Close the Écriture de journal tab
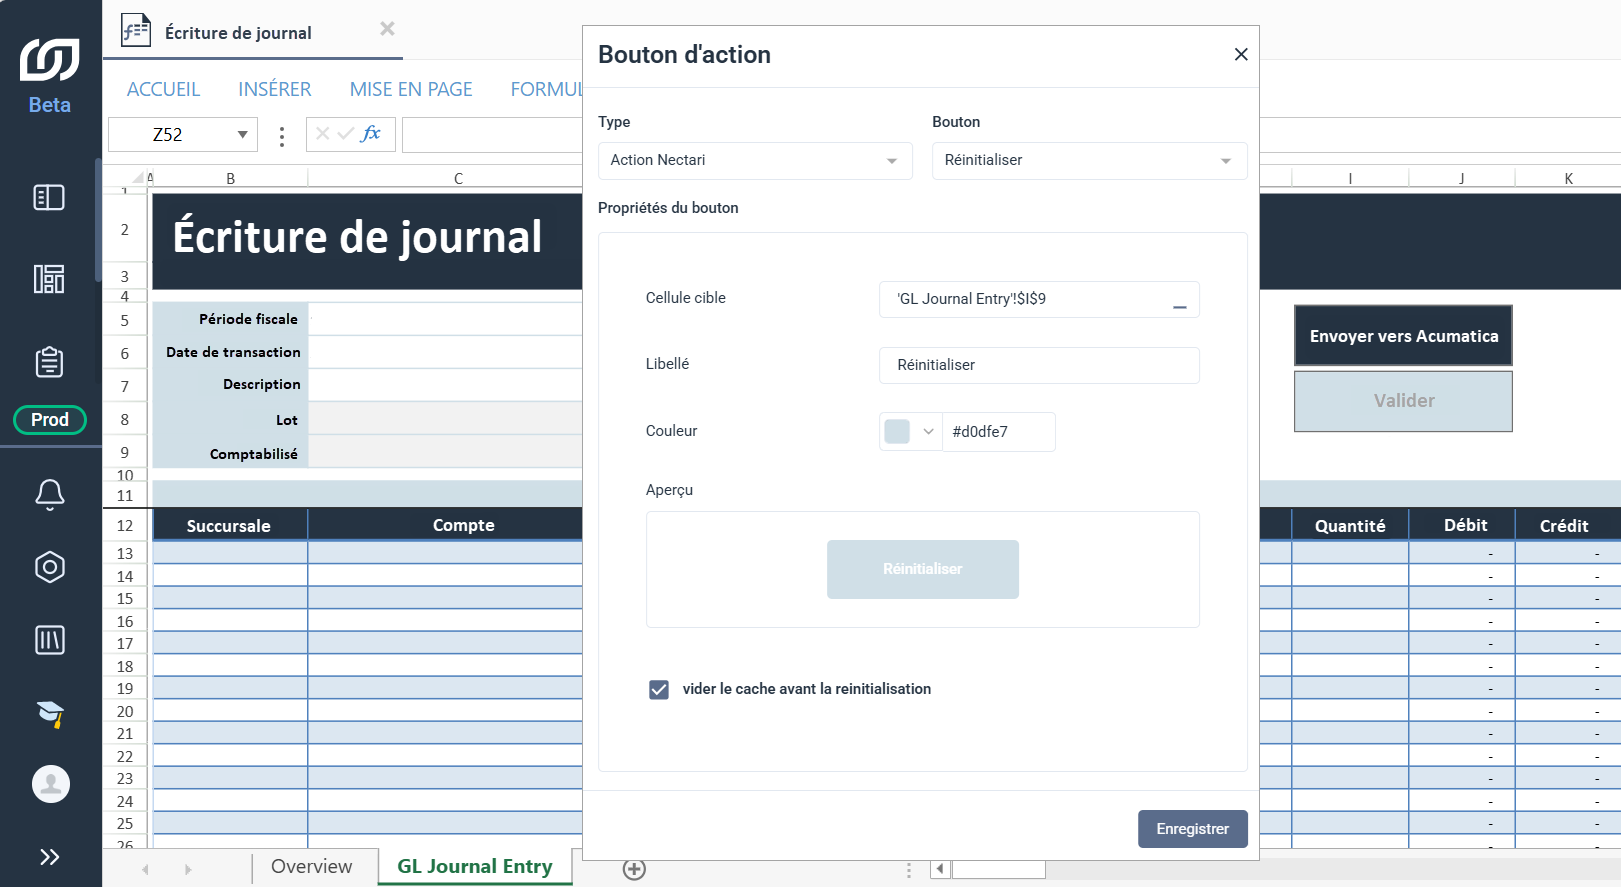The image size is (1621, 887). pos(387,29)
